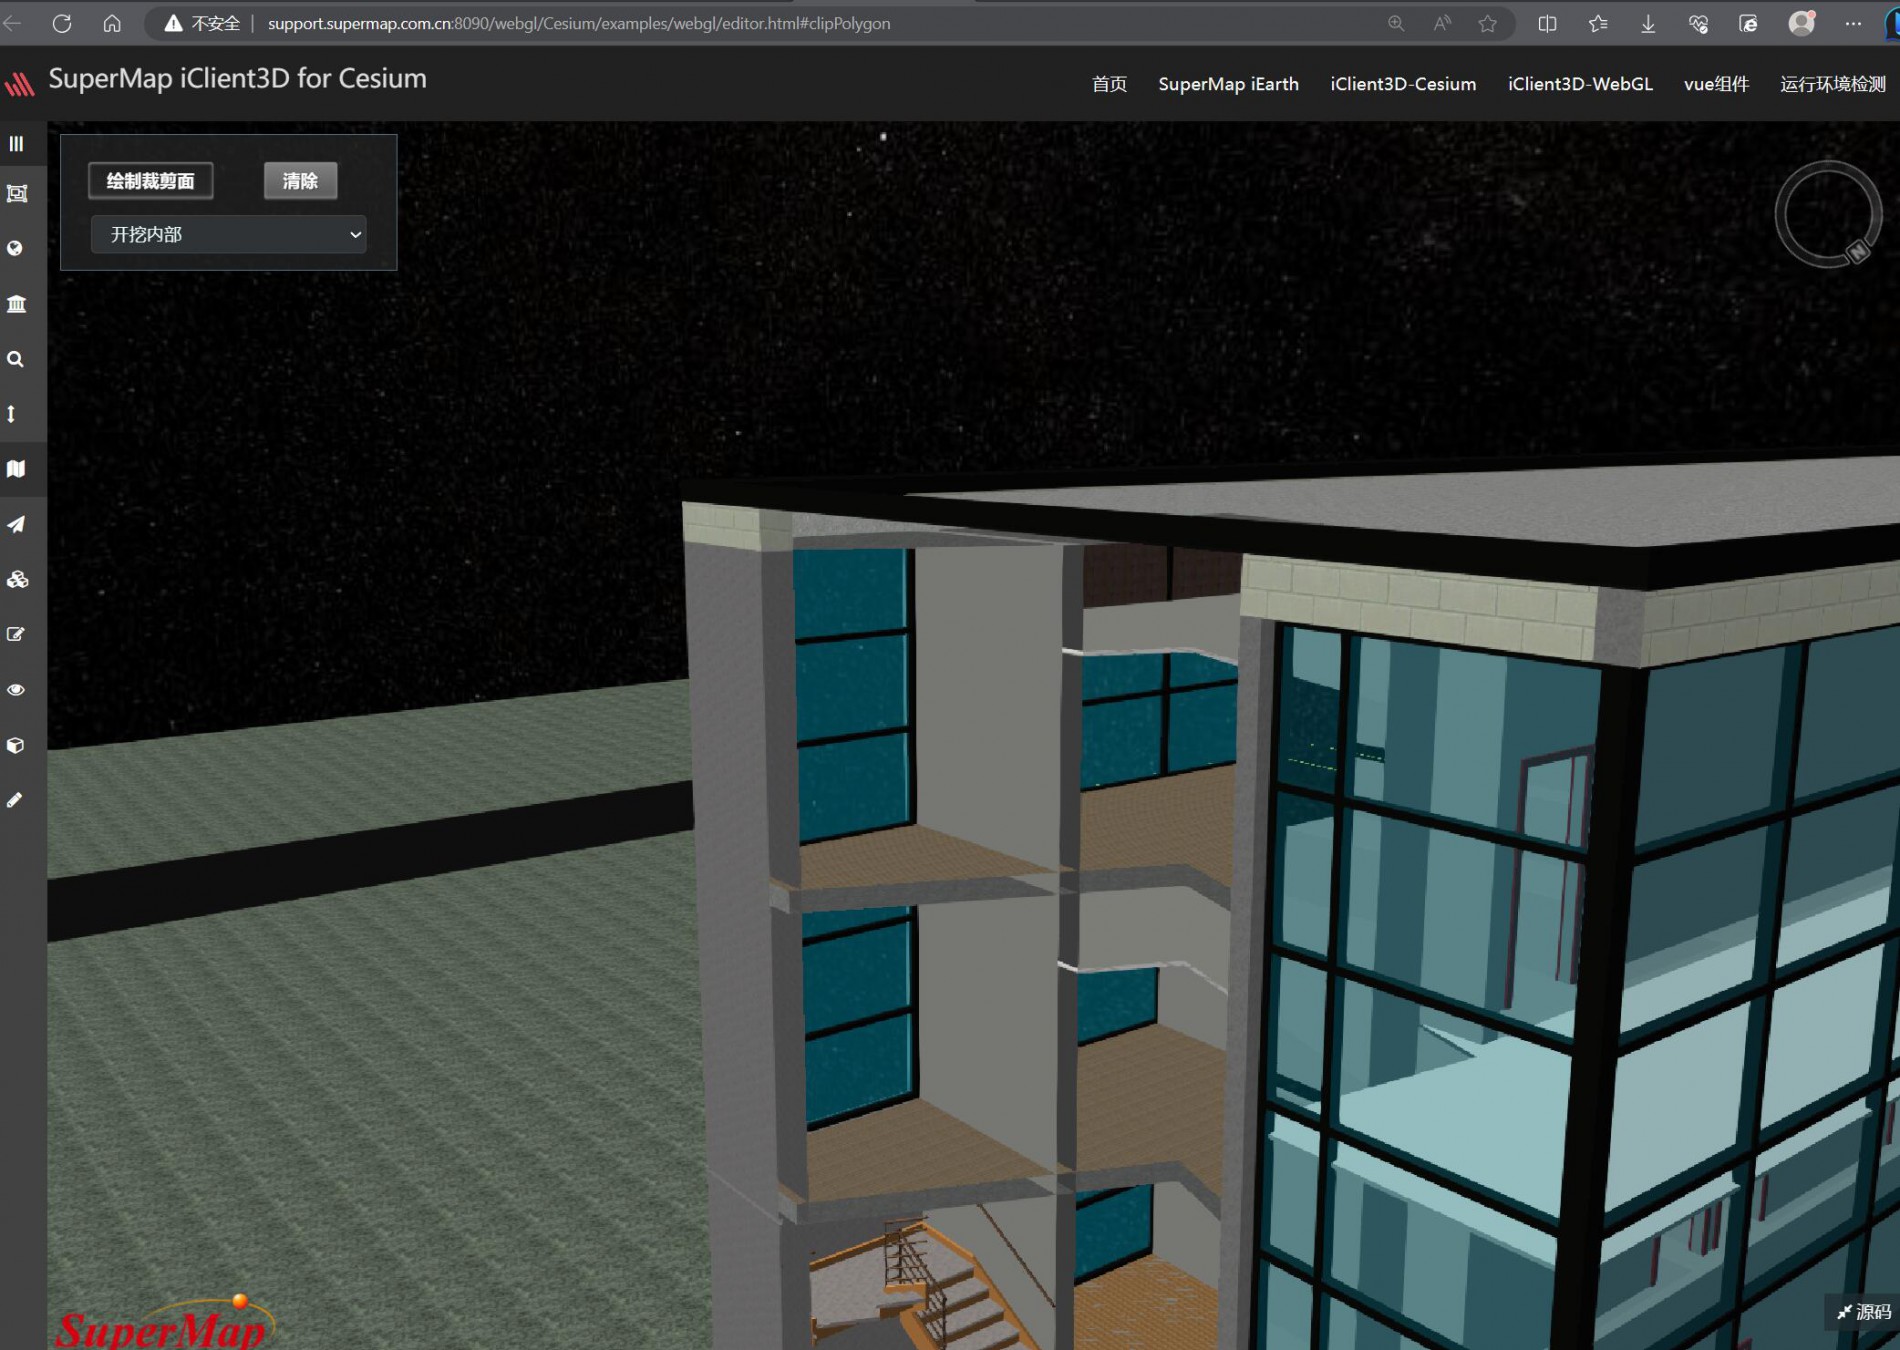
Task: Click the 清除 button
Action: 300,181
